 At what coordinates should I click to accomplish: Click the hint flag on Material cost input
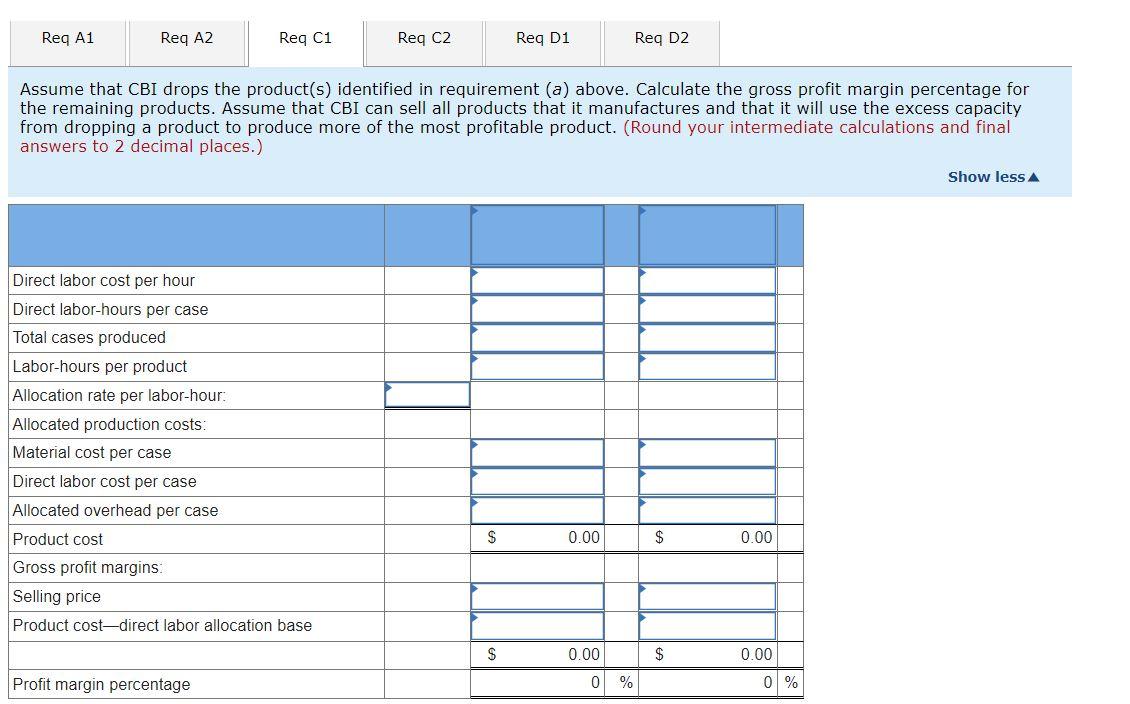coord(474,444)
